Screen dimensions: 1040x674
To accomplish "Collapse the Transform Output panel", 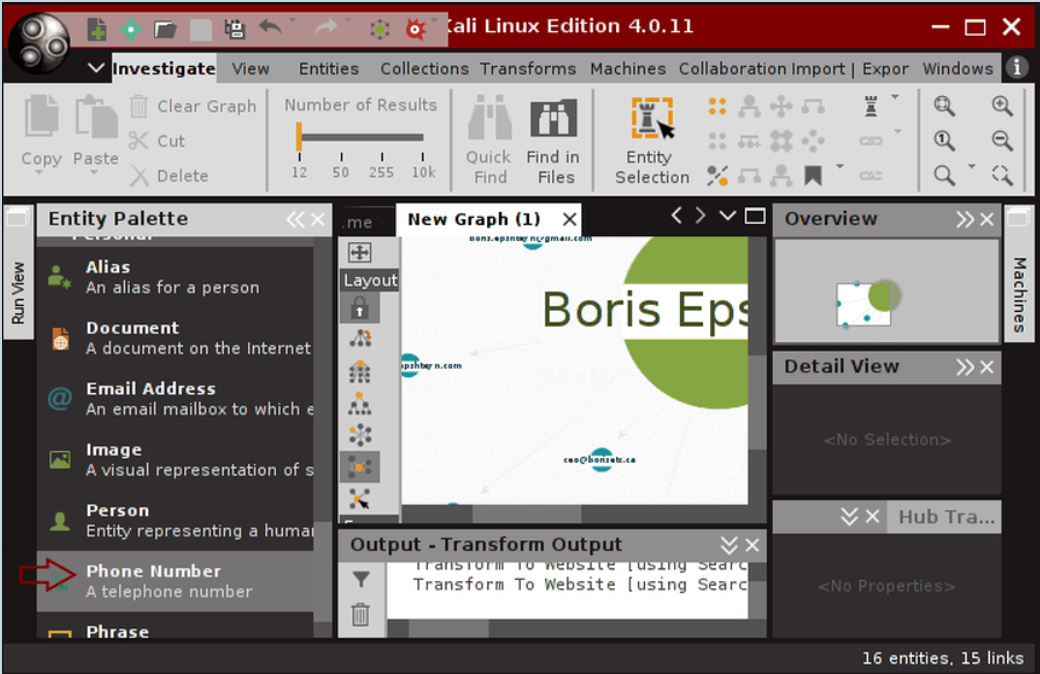I will click(x=729, y=545).
